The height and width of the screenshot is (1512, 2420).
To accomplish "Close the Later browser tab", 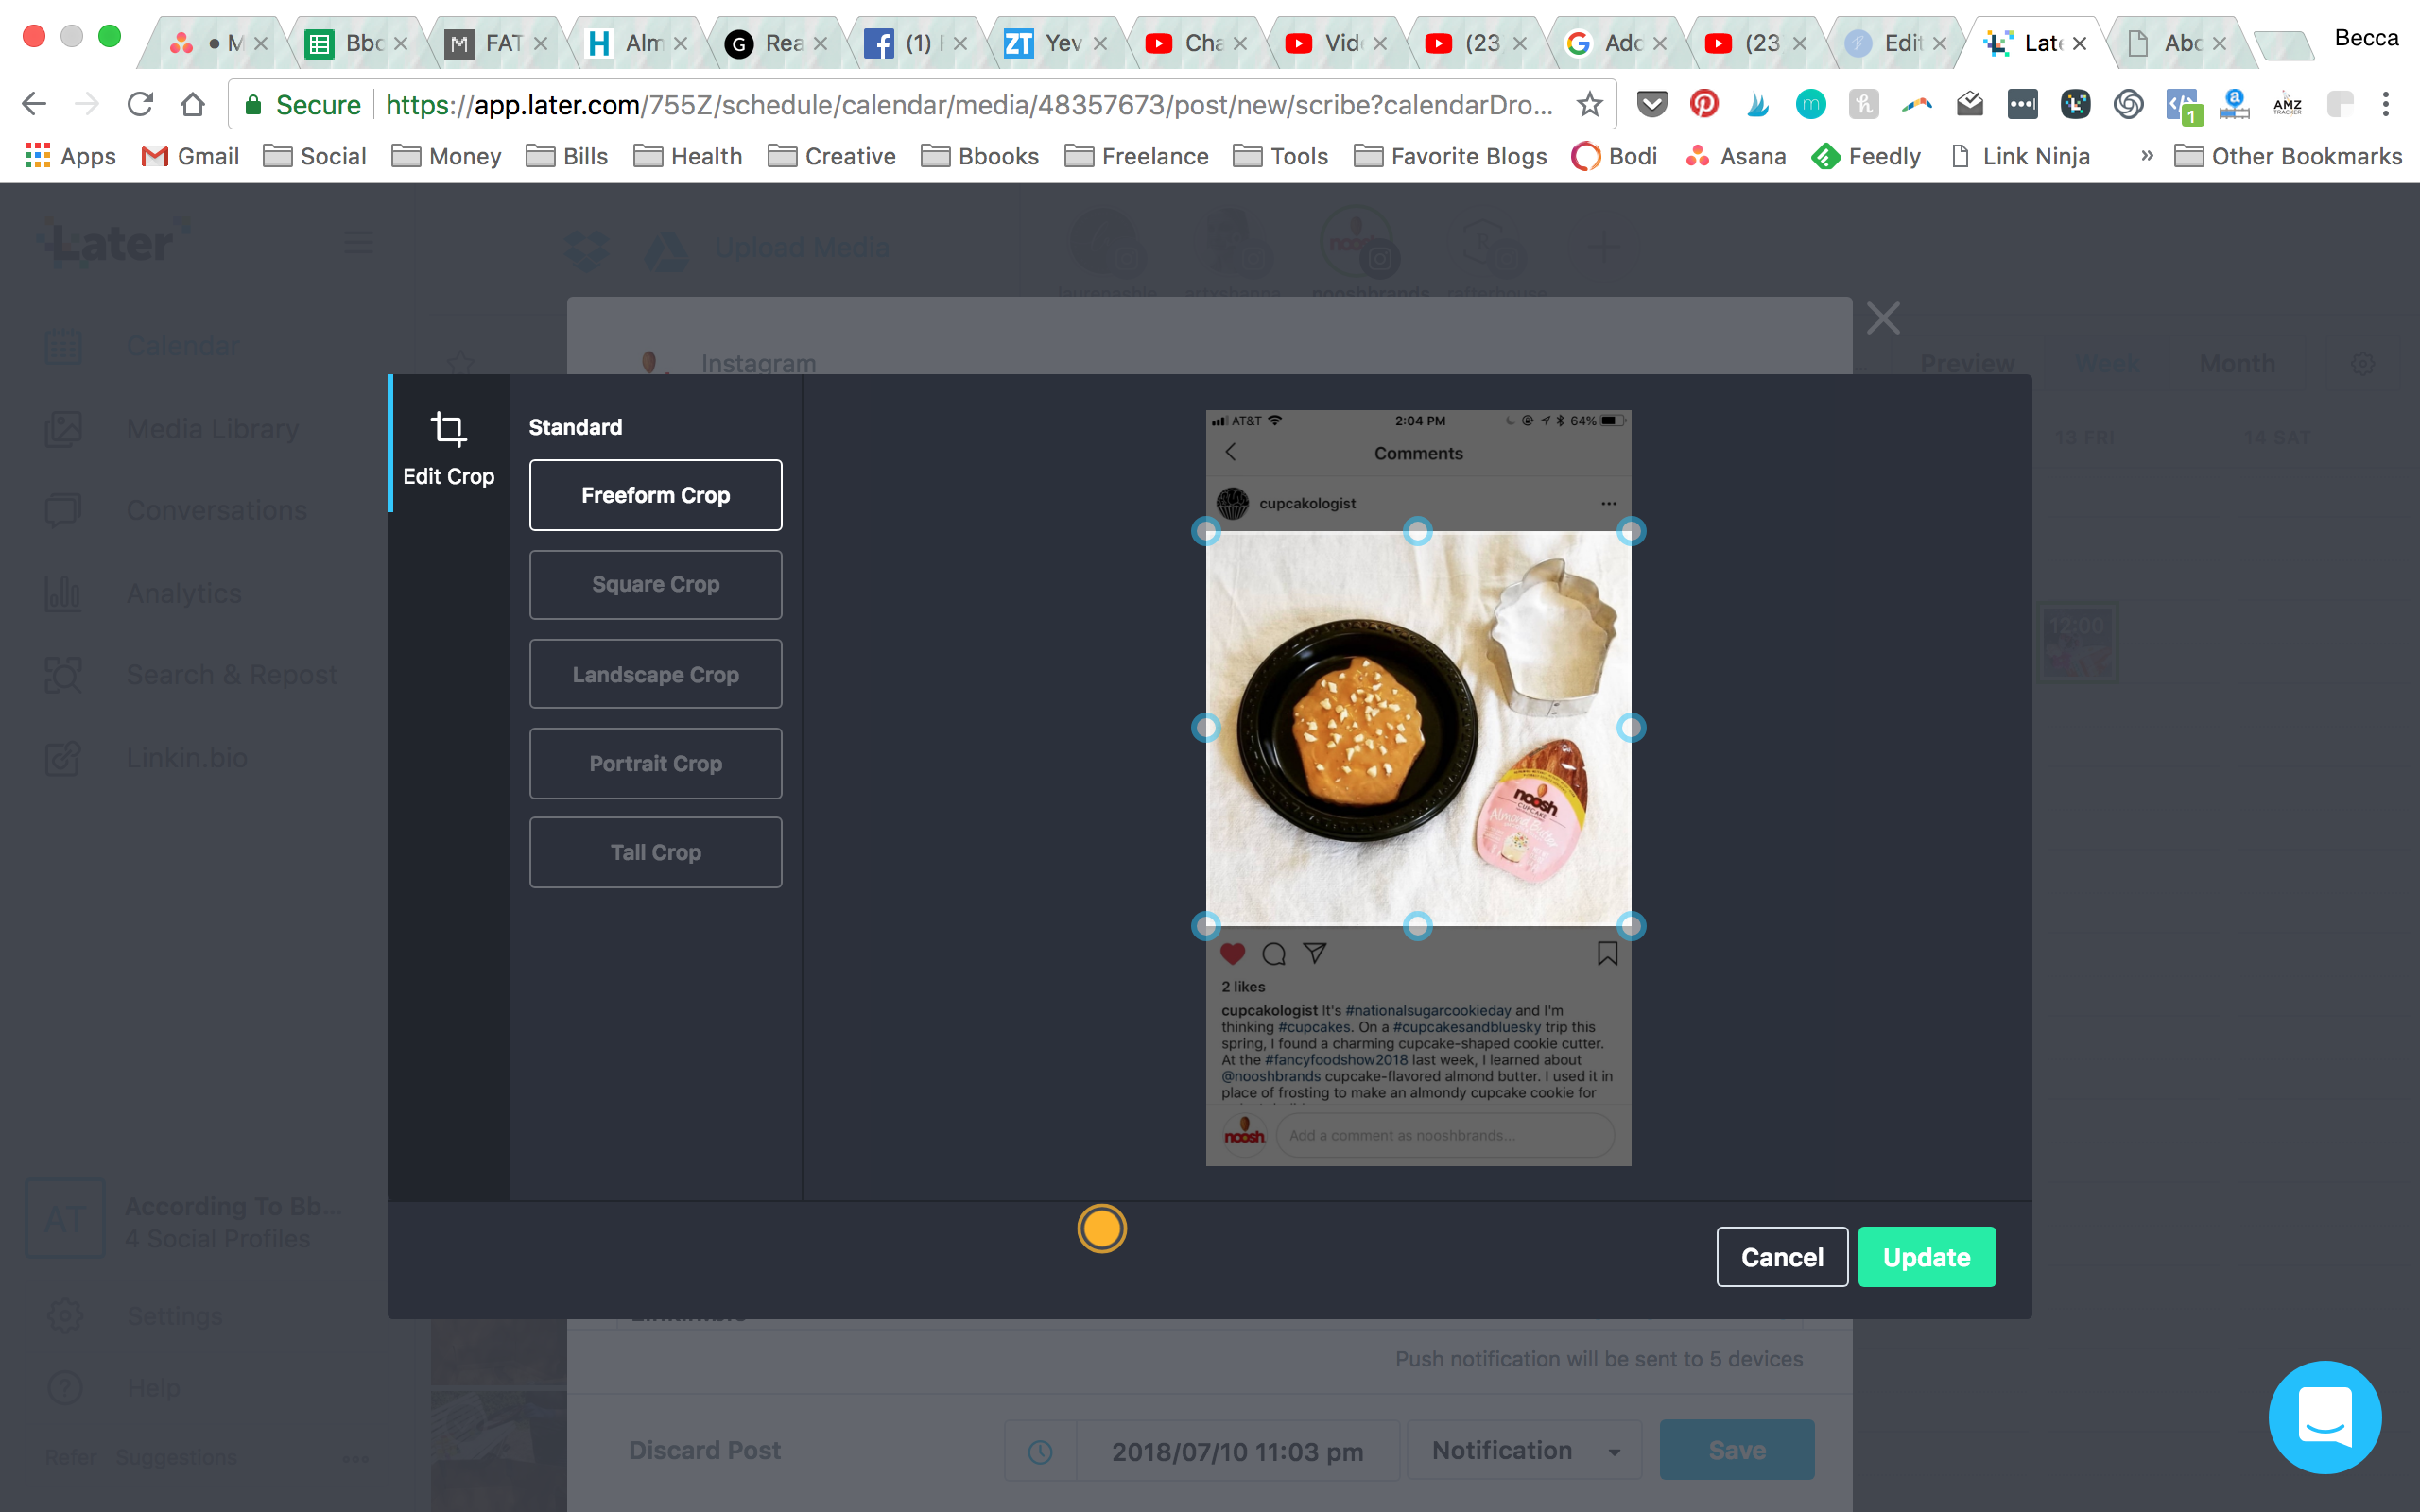I will click(2079, 43).
